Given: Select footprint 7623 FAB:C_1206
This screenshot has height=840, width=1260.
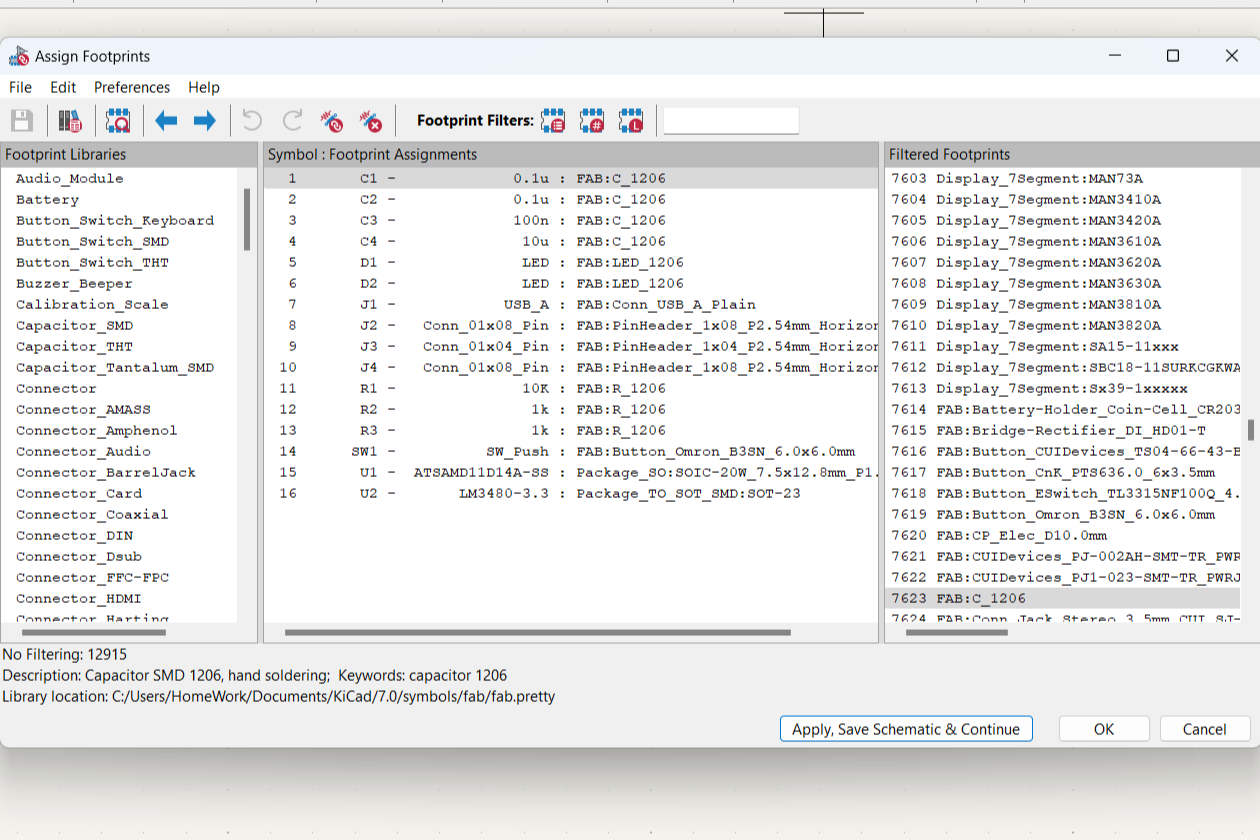Looking at the screenshot, I should pos(1063,598).
